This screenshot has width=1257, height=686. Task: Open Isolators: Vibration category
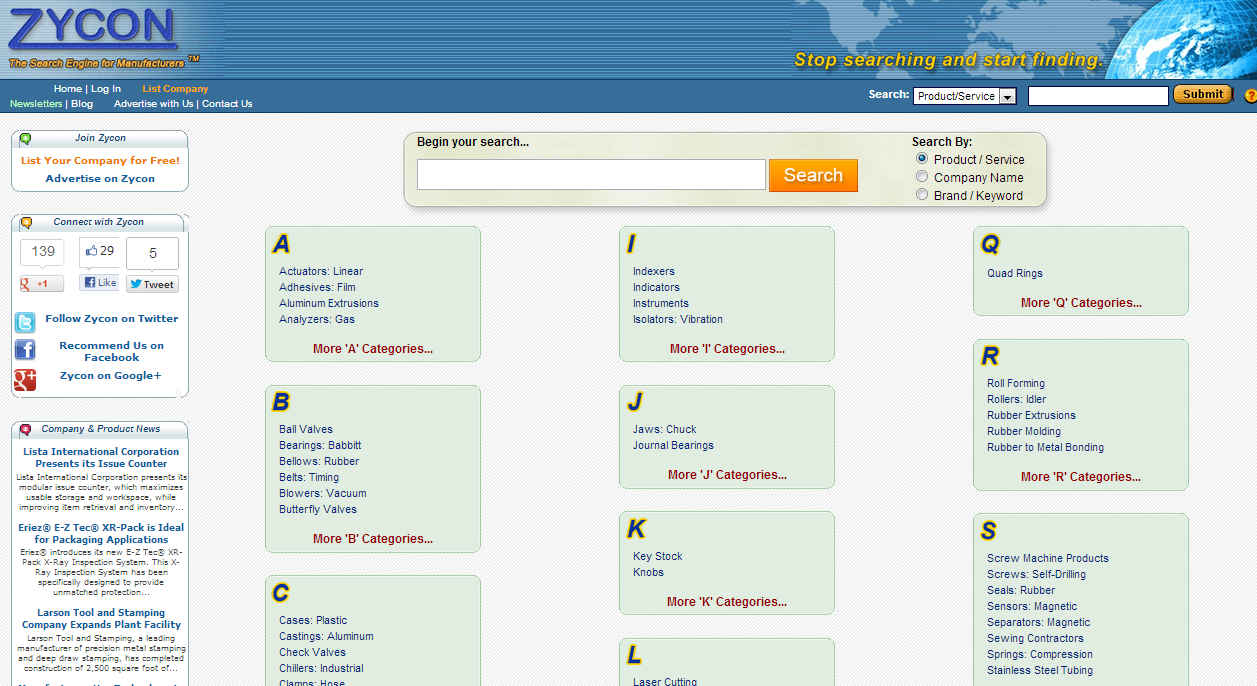(x=678, y=319)
